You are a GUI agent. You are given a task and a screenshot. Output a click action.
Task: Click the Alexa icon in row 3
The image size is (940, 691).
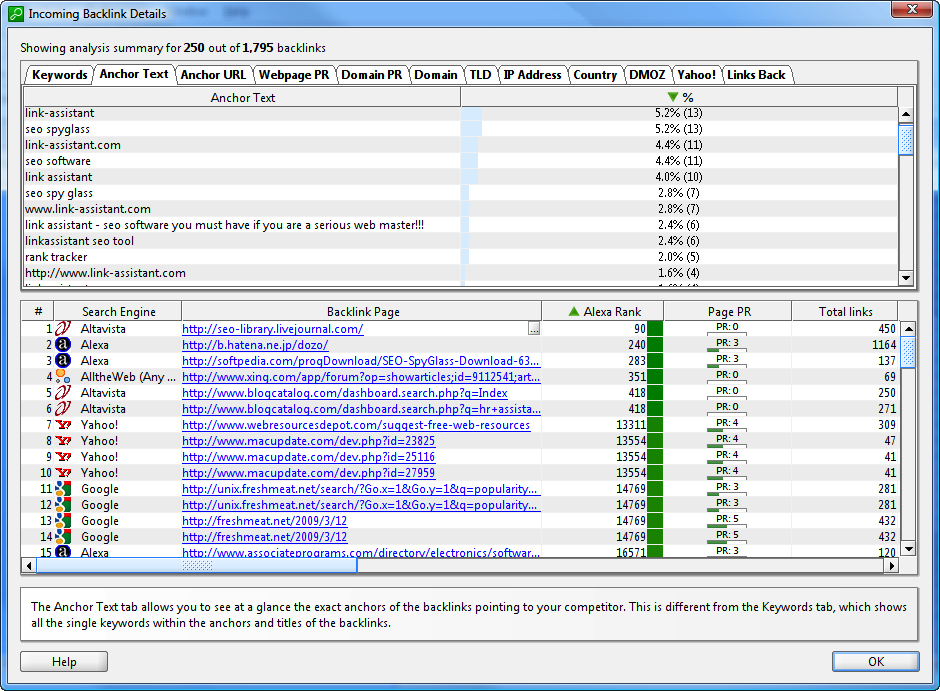tap(63, 361)
